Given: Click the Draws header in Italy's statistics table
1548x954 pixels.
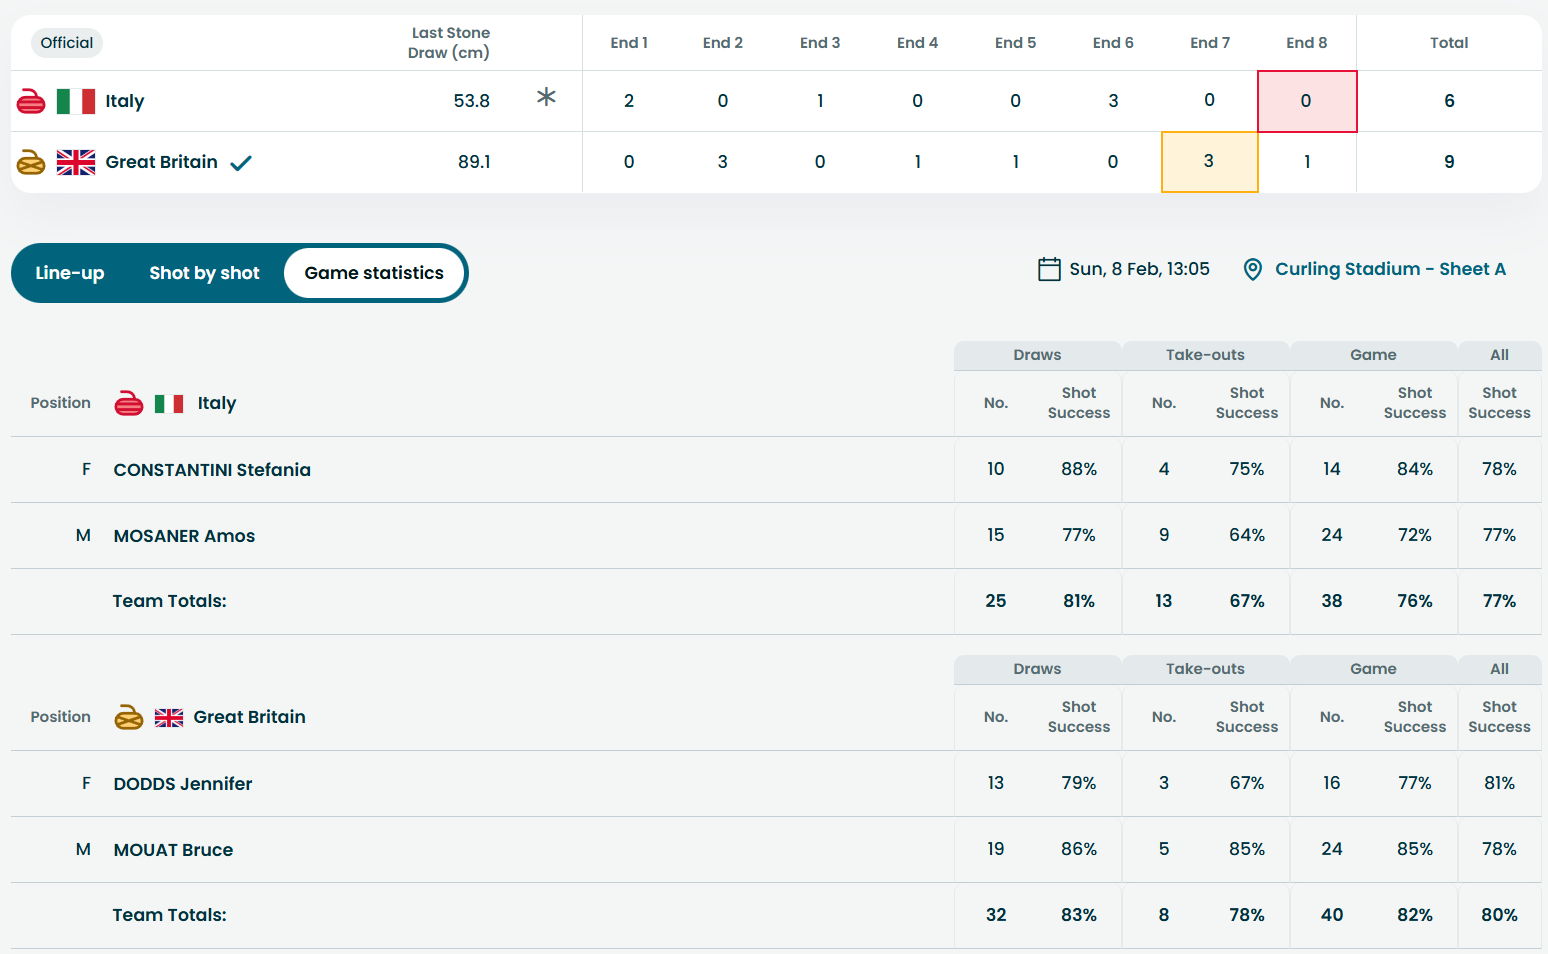Looking at the screenshot, I should coord(1037,355).
